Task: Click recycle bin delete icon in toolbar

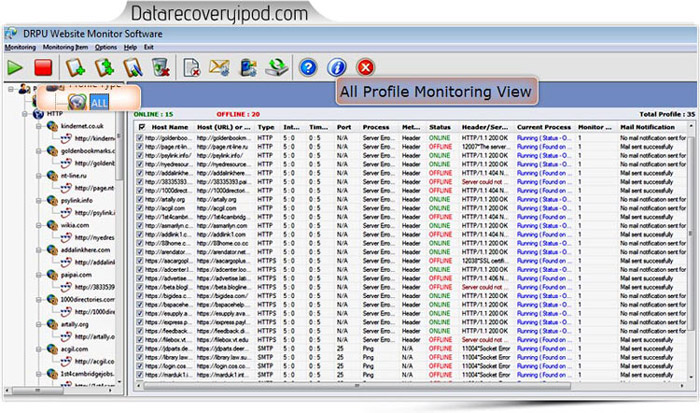Action: (161, 67)
